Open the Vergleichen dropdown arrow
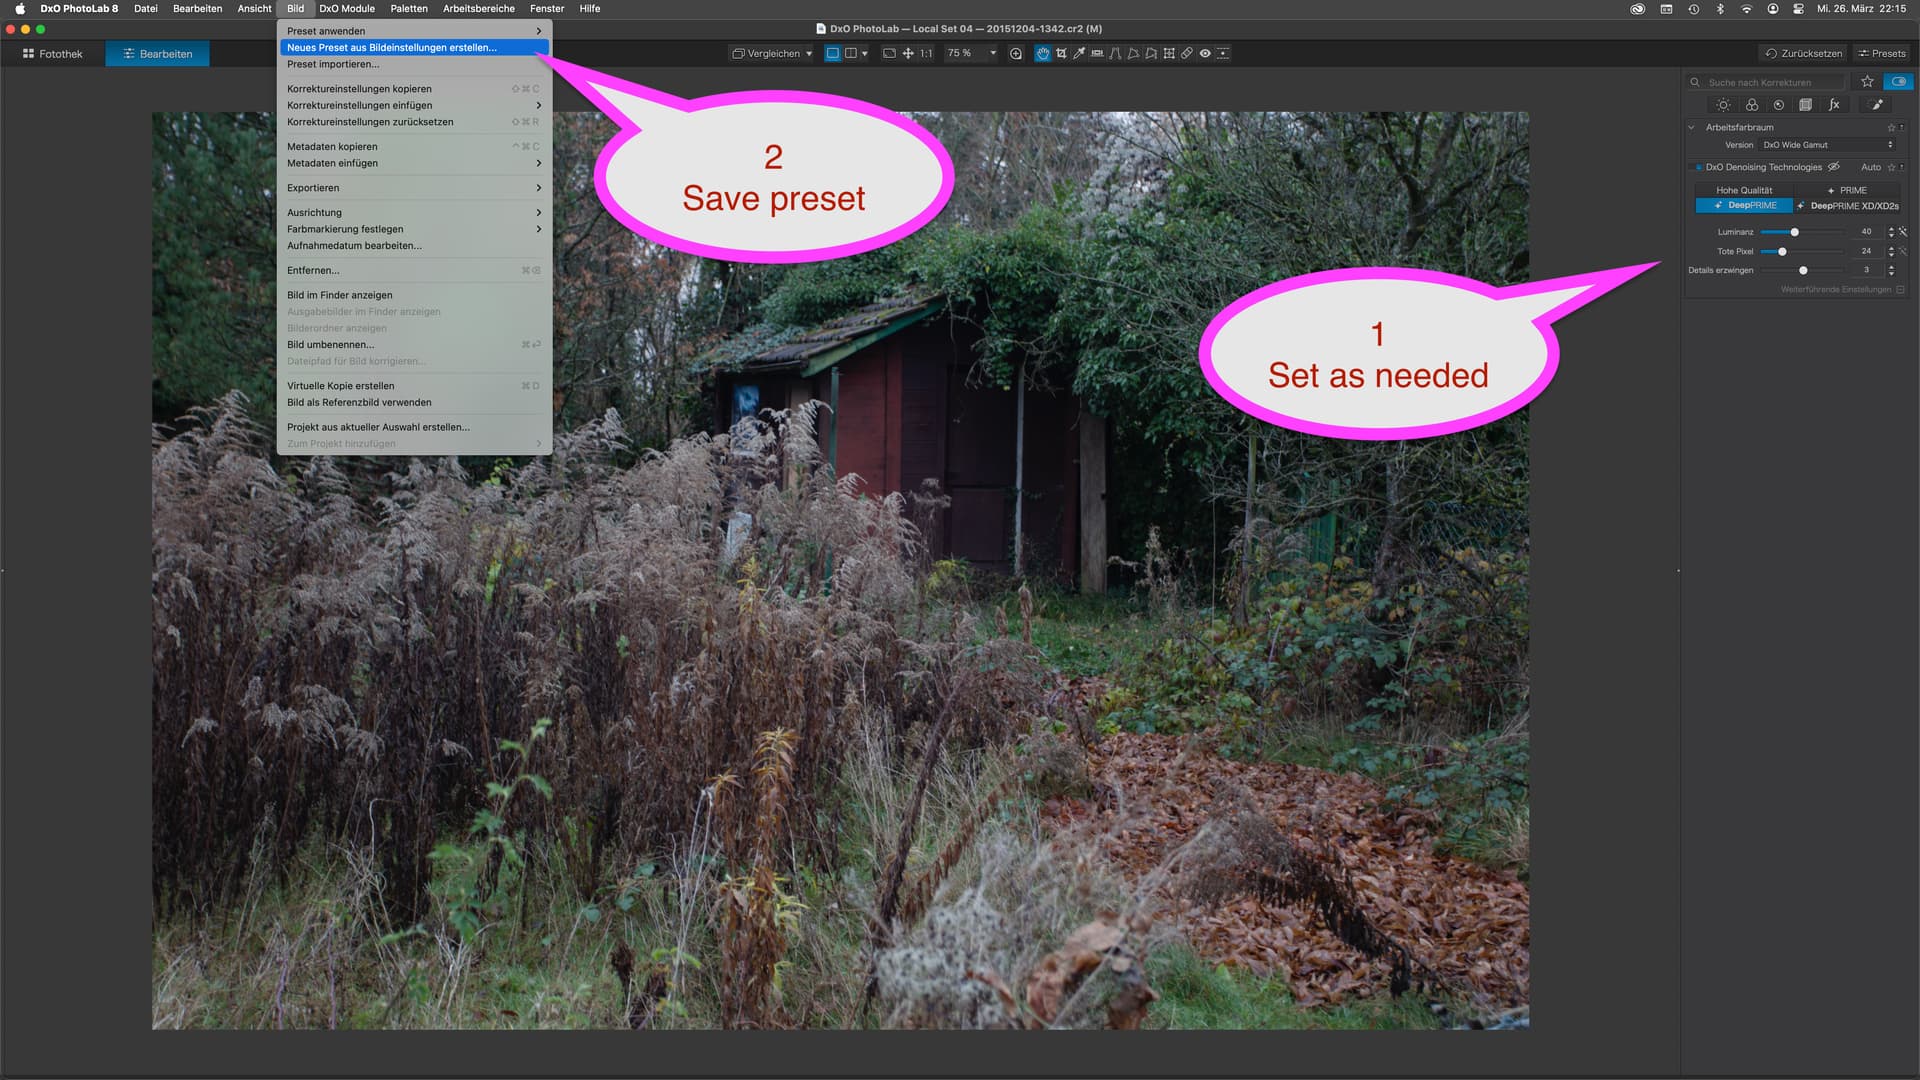This screenshot has height=1080, width=1920. [809, 53]
